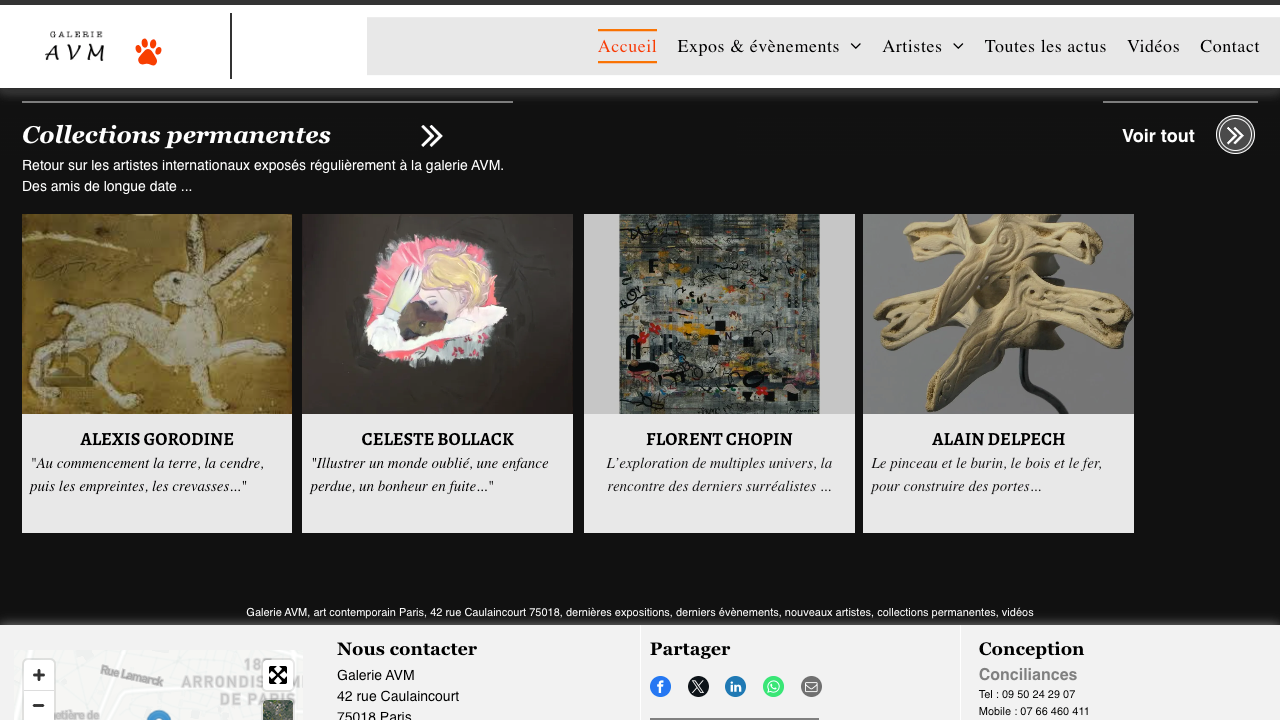
Task: Open the Alexis Gorodine rabbit artwork thumbnail
Action: pos(157,314)
